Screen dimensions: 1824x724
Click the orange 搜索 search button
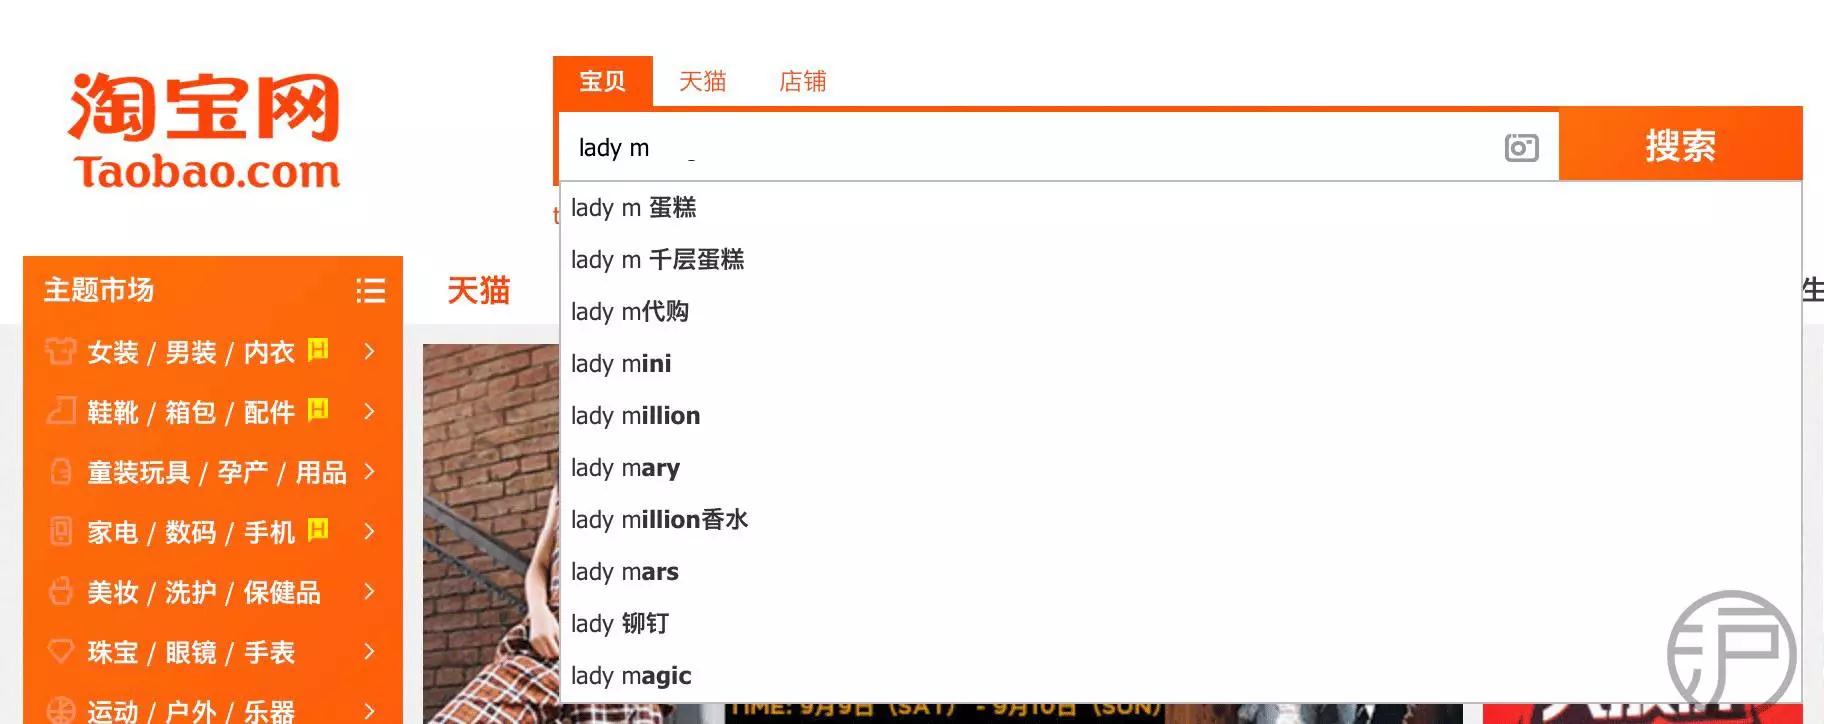coord(1680,146)
